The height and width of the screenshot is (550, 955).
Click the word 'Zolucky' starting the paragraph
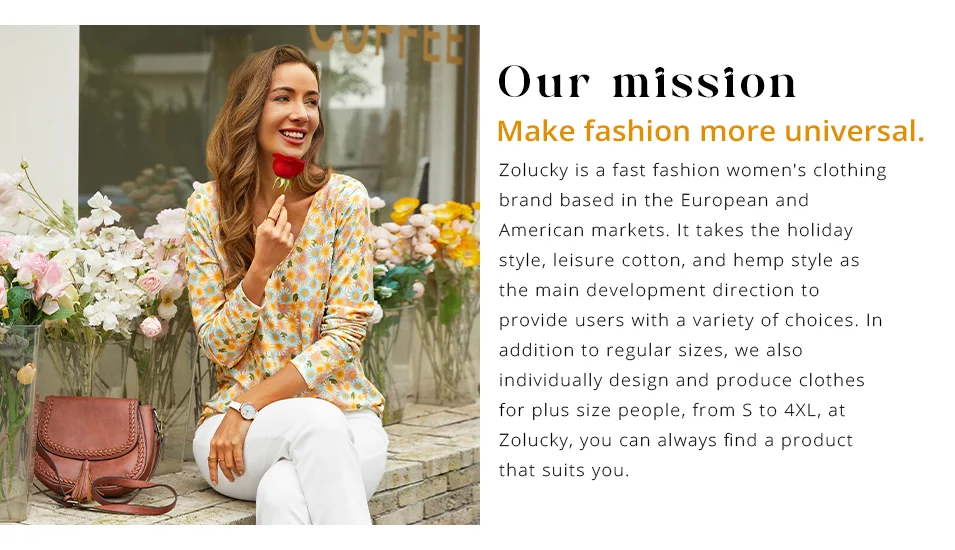coord(534,170)
